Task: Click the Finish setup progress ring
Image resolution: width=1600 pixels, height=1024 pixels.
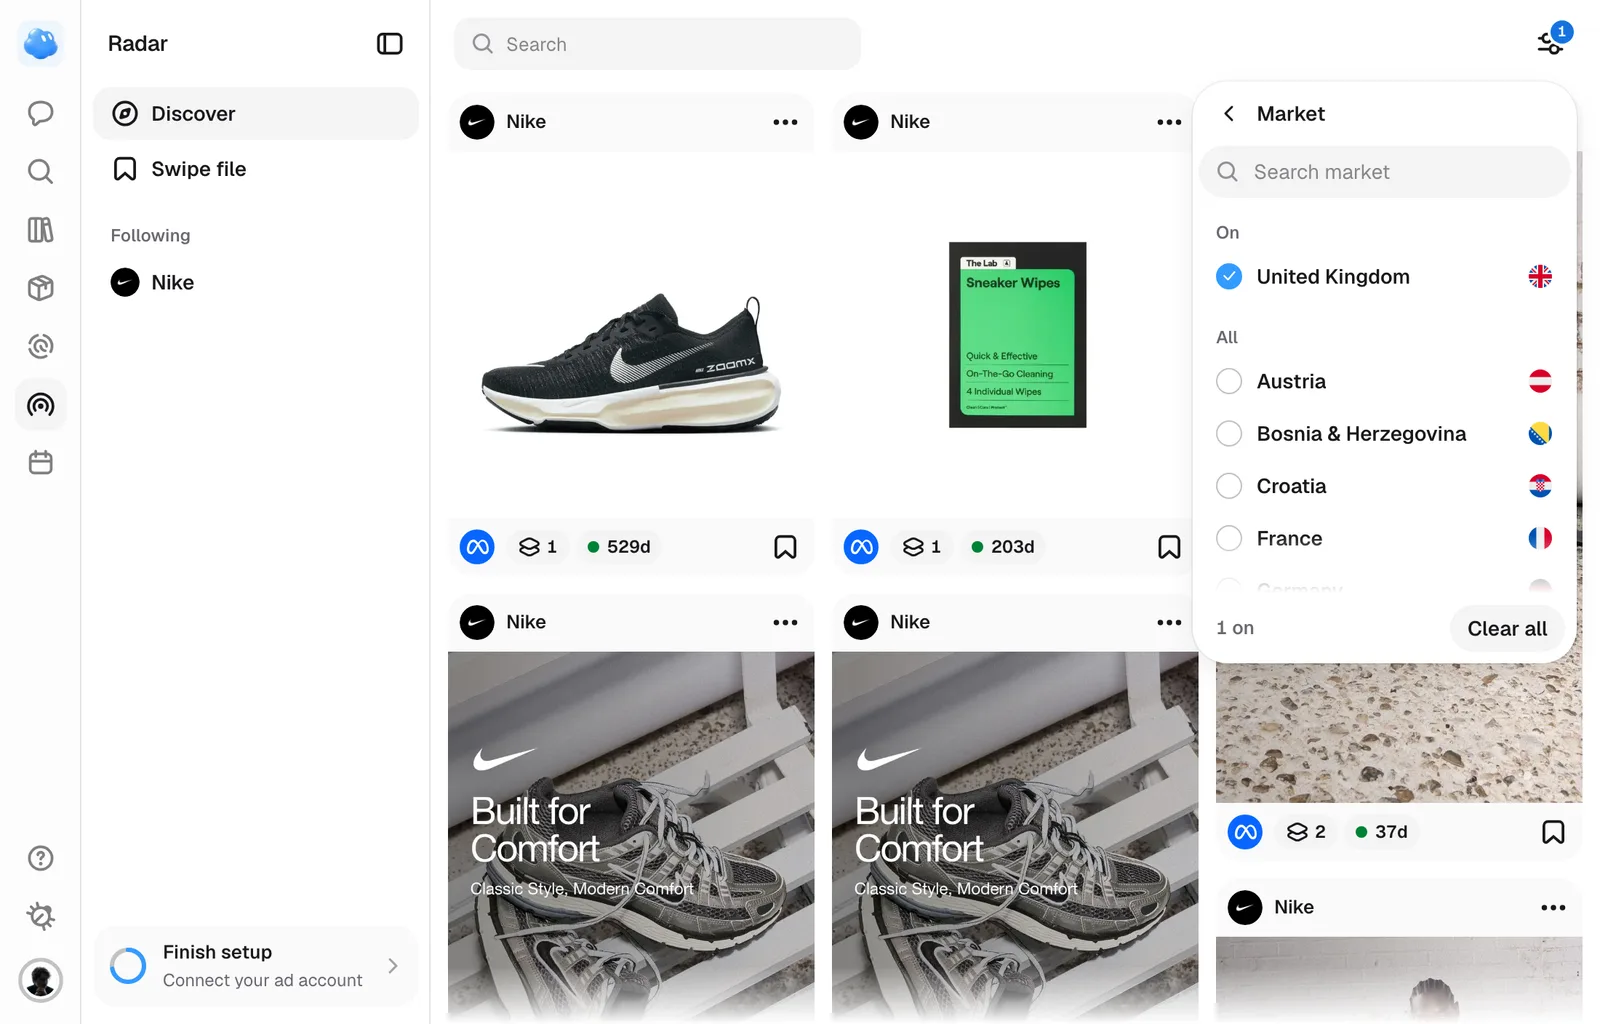Action: click(x=128, y=966)
